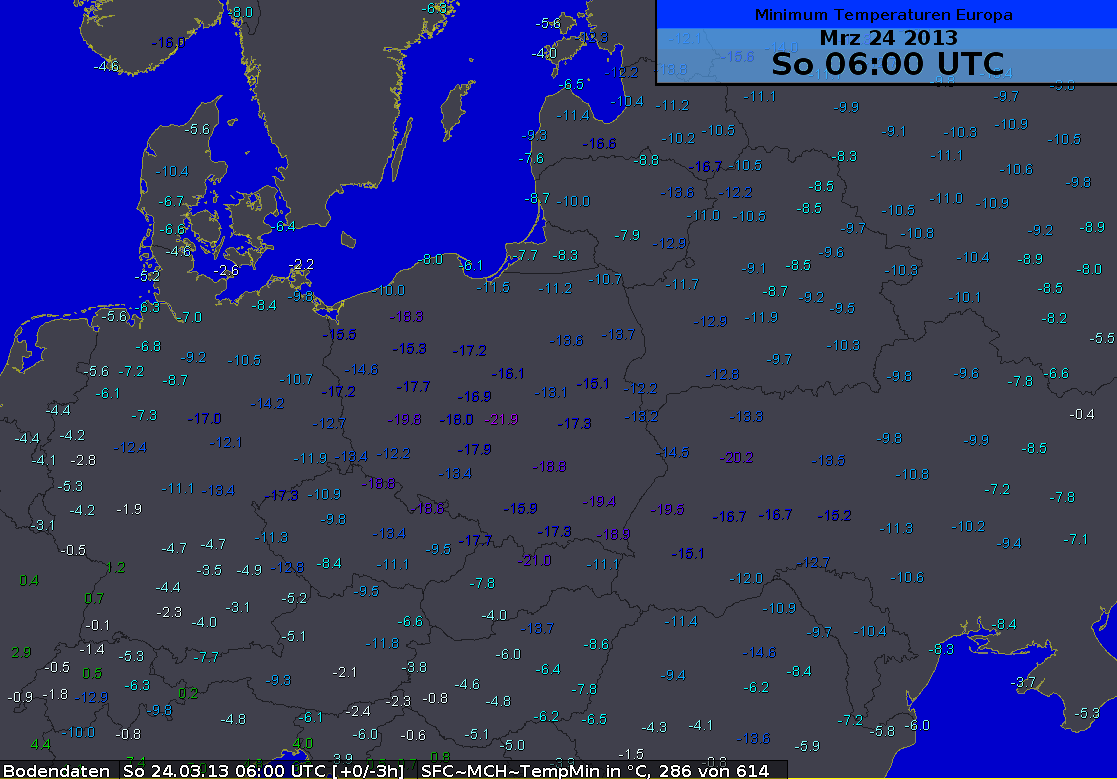Click the -18.3 temperature reading
The height and width of the screenshot is (779, 1117).
tap(406, 316)
